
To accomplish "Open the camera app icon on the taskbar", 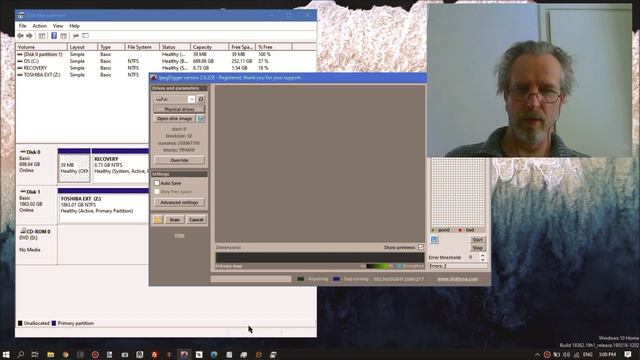I will pyautogui.click(x=125, y=354).
